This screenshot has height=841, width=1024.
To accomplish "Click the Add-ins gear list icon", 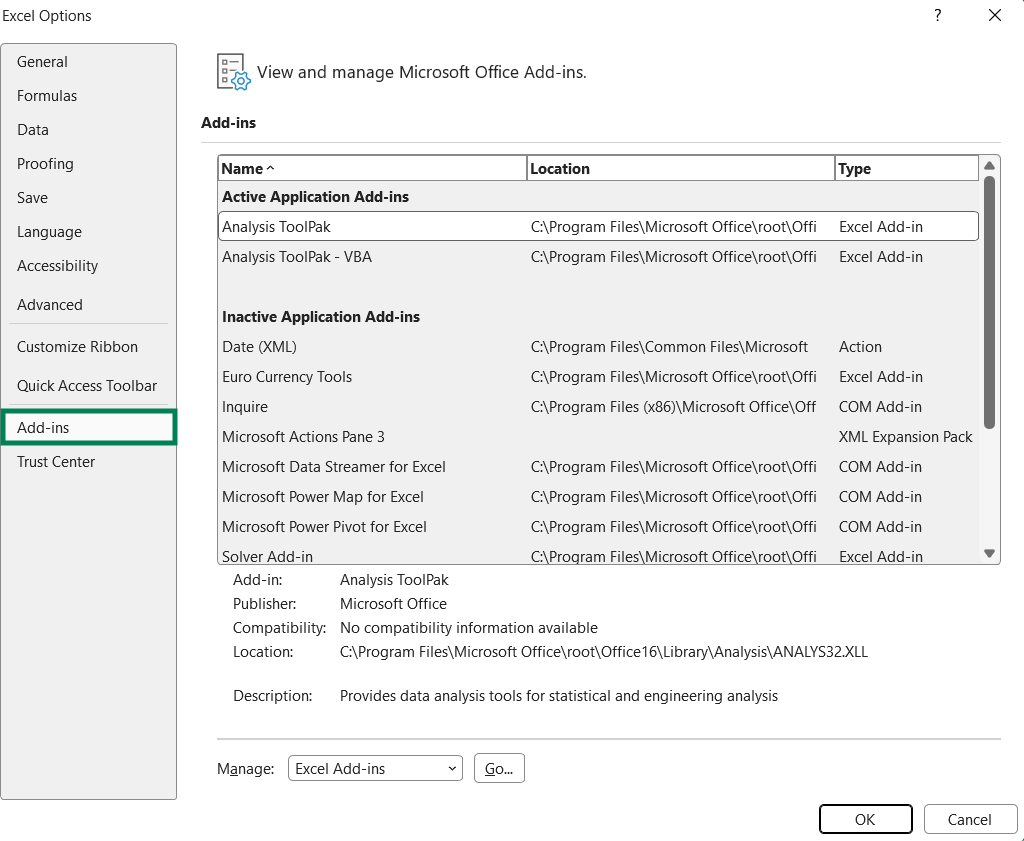I will point(233,72).
